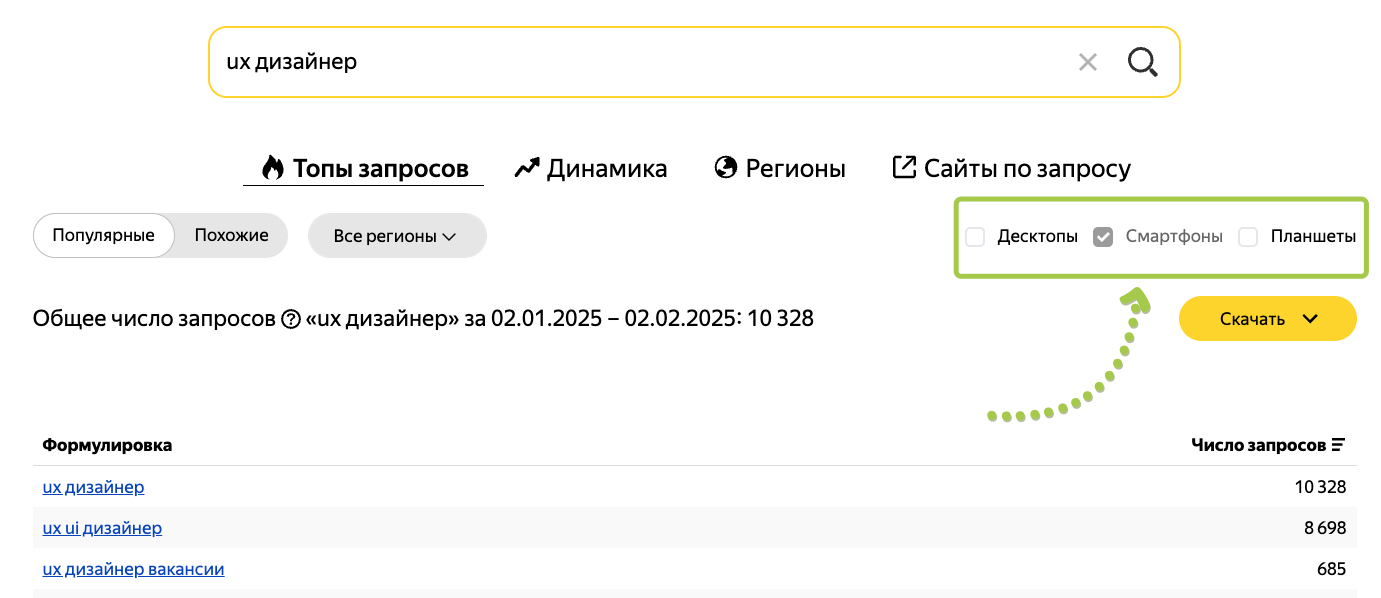Click into the search input field
1381x598 pixels.
640,62
